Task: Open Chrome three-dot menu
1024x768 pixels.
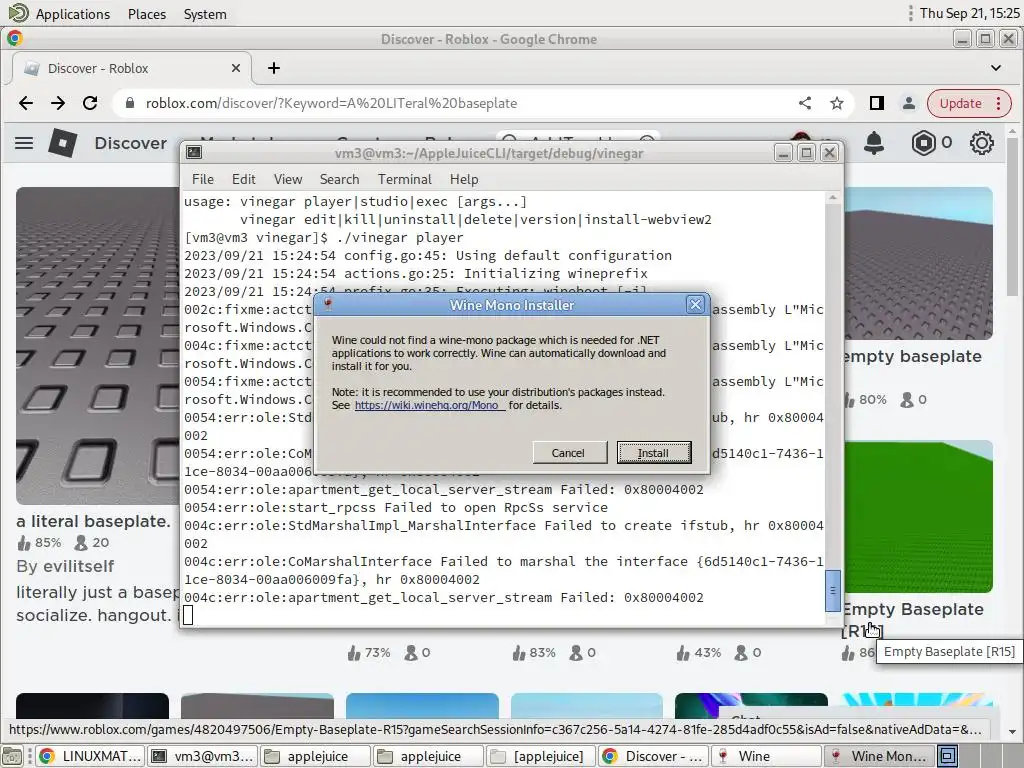Action: click(999, 103)
